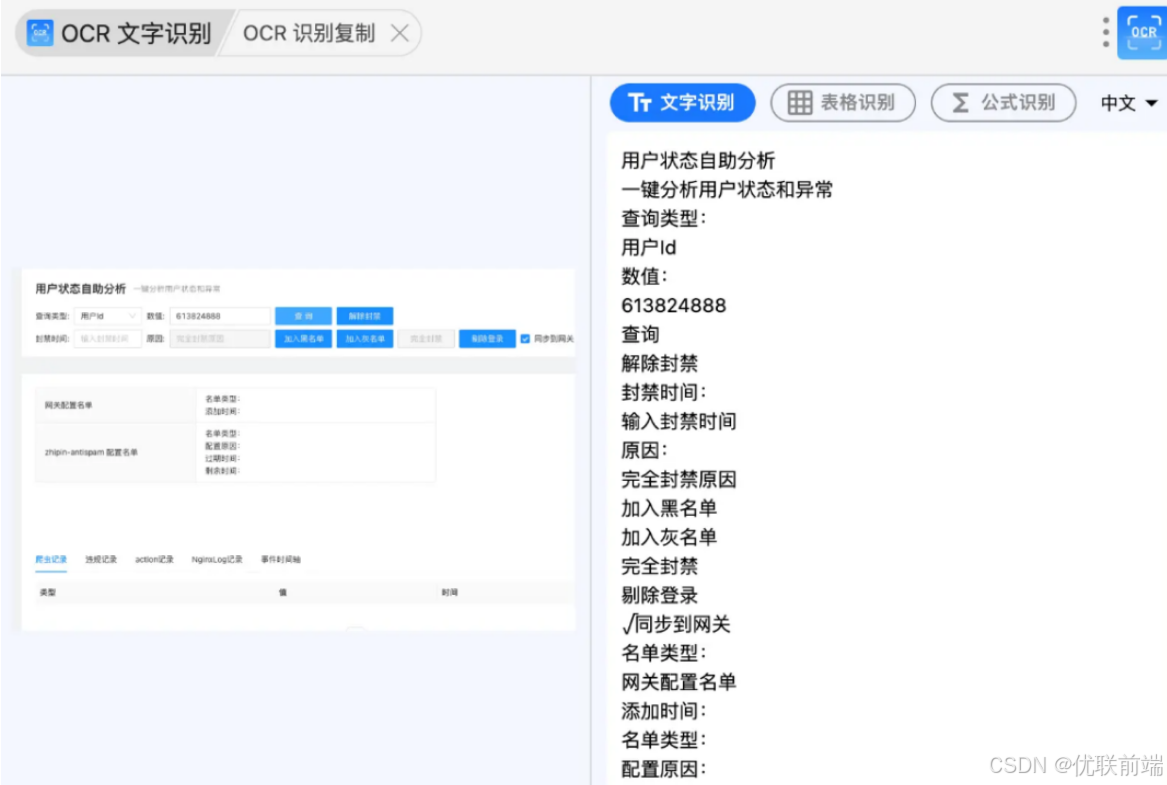Click the result line √同步到网关
The width and height of the screenshot is (1167, 785).
(x=676, y=624)
